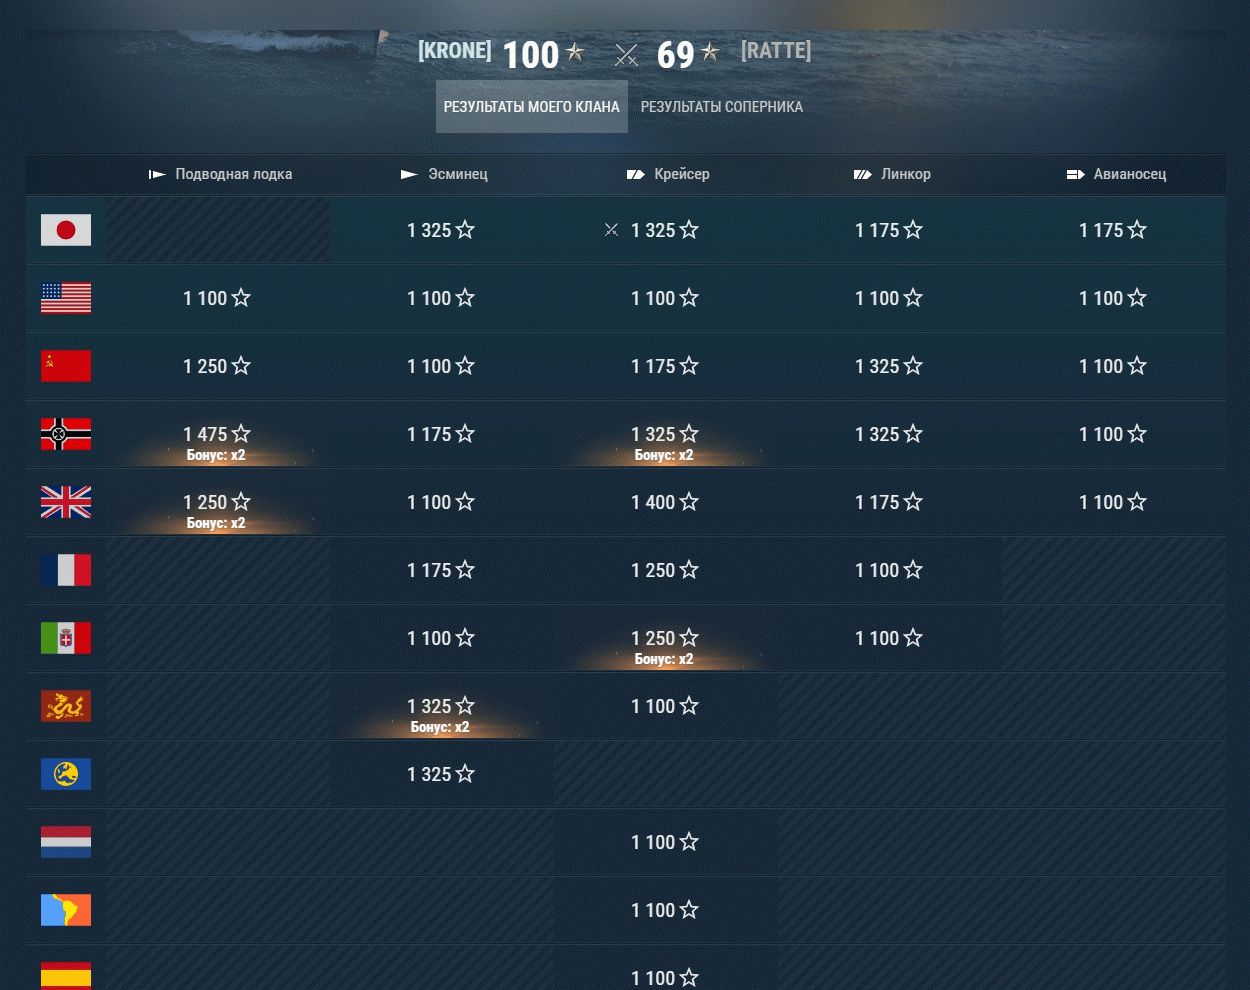Click the United Kingdom flag icon
The image size is (1250, 990).
66,502
